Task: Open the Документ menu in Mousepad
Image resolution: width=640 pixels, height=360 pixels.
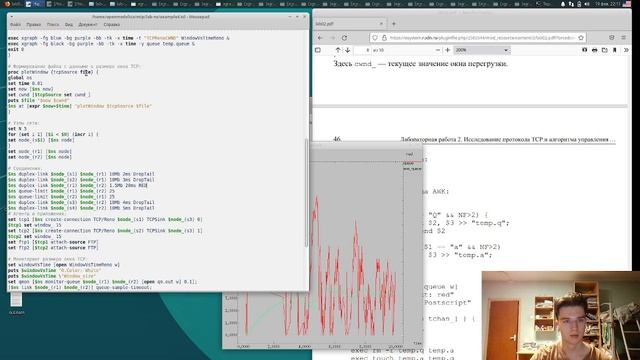Action: 88,24
